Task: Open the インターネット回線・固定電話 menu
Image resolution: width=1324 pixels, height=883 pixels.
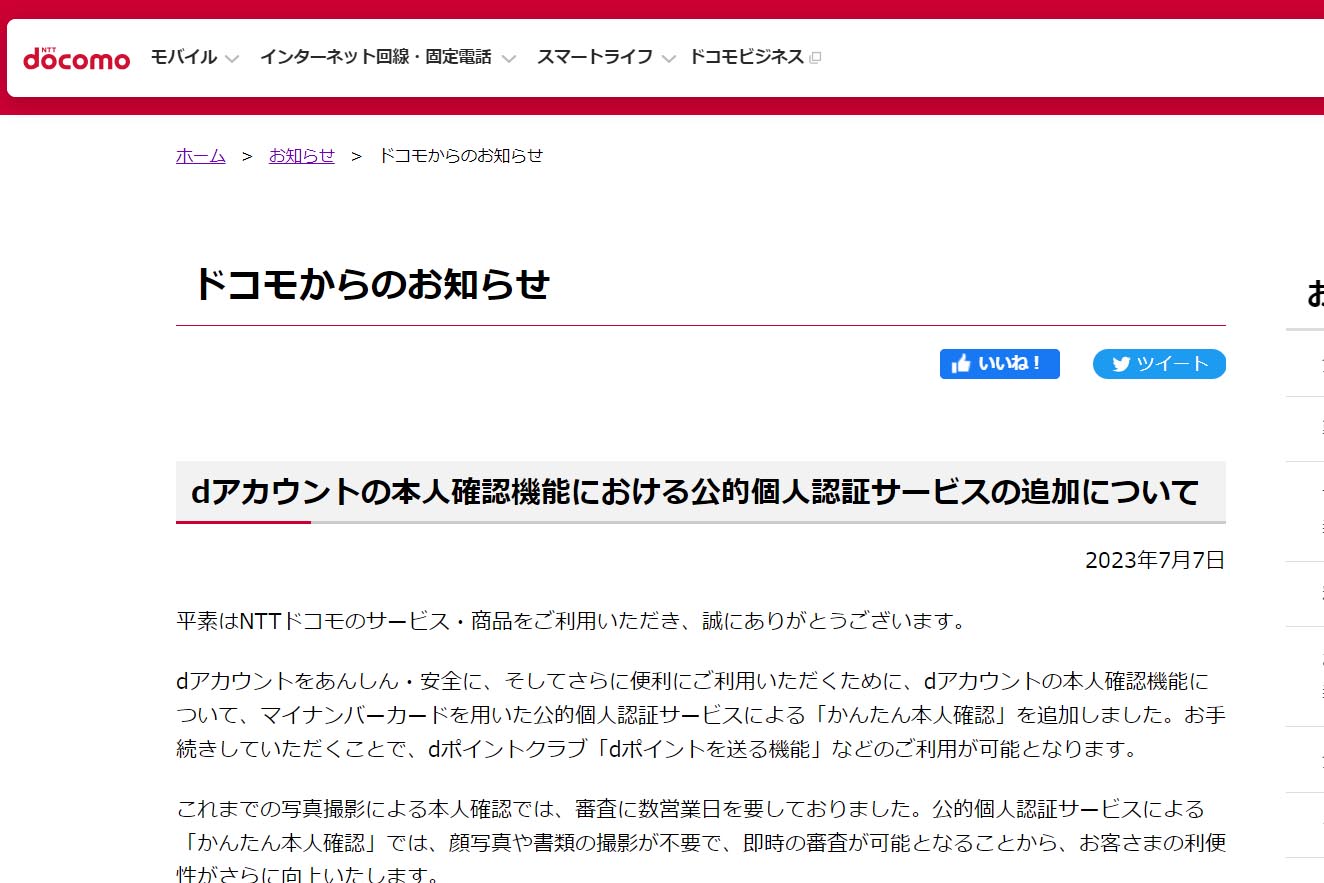Action: 375,57
